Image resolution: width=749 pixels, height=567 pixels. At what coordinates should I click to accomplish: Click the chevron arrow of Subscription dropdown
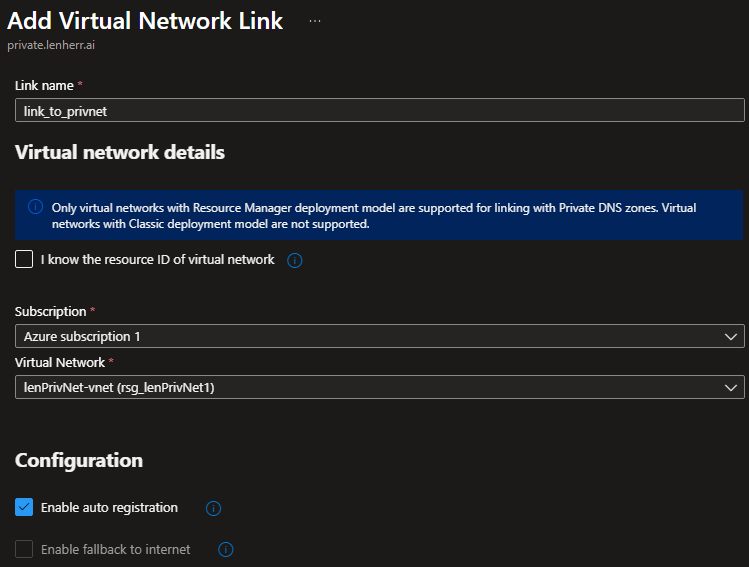click(730, 337)
